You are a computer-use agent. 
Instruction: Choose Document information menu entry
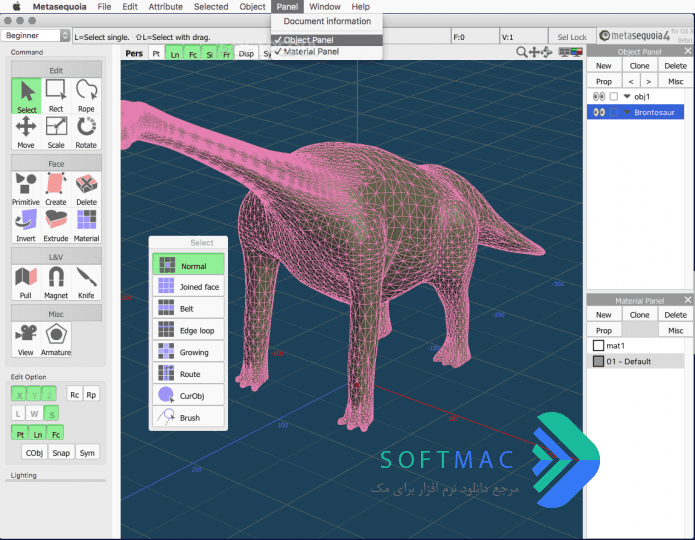pyautogui.click(x=327, y=21)
